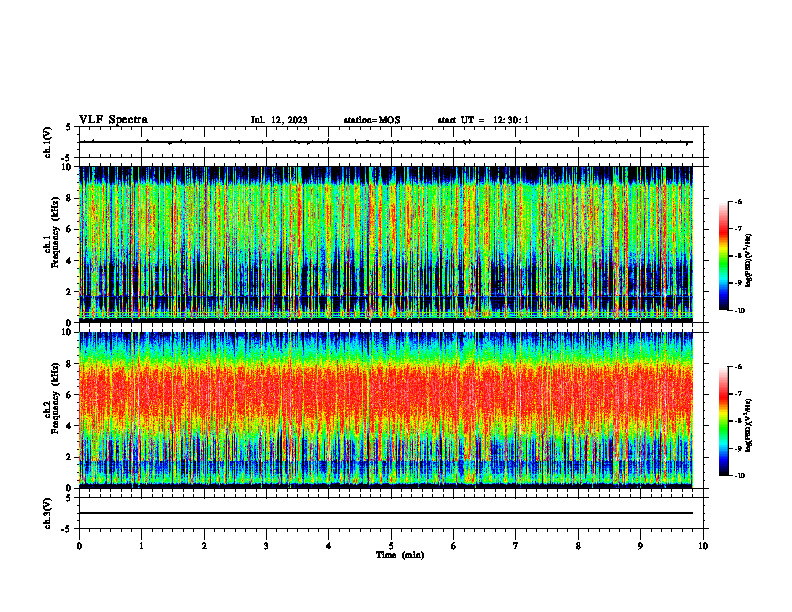Click the ch.1 color scale bar
Image resolution: width=792 pixels, height=612 pixels.
pos(724,256)
